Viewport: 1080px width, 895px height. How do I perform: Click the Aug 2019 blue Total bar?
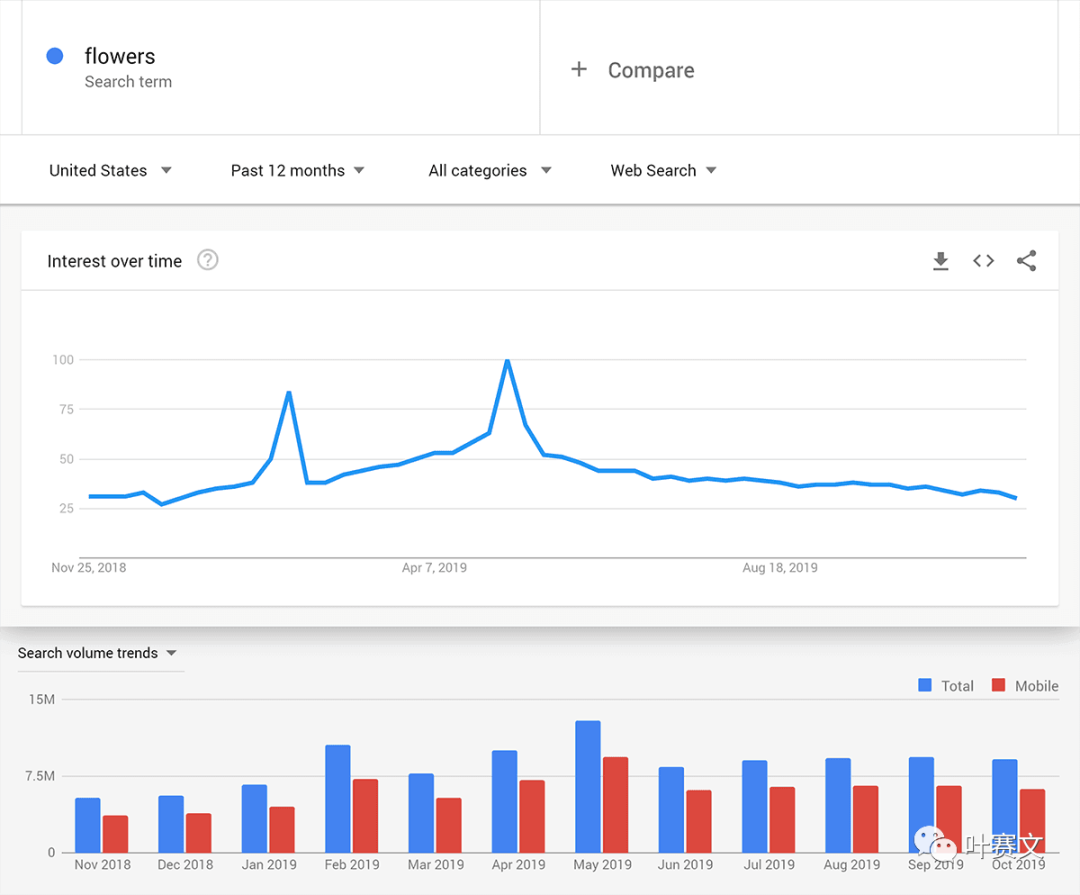click(838, 805)
